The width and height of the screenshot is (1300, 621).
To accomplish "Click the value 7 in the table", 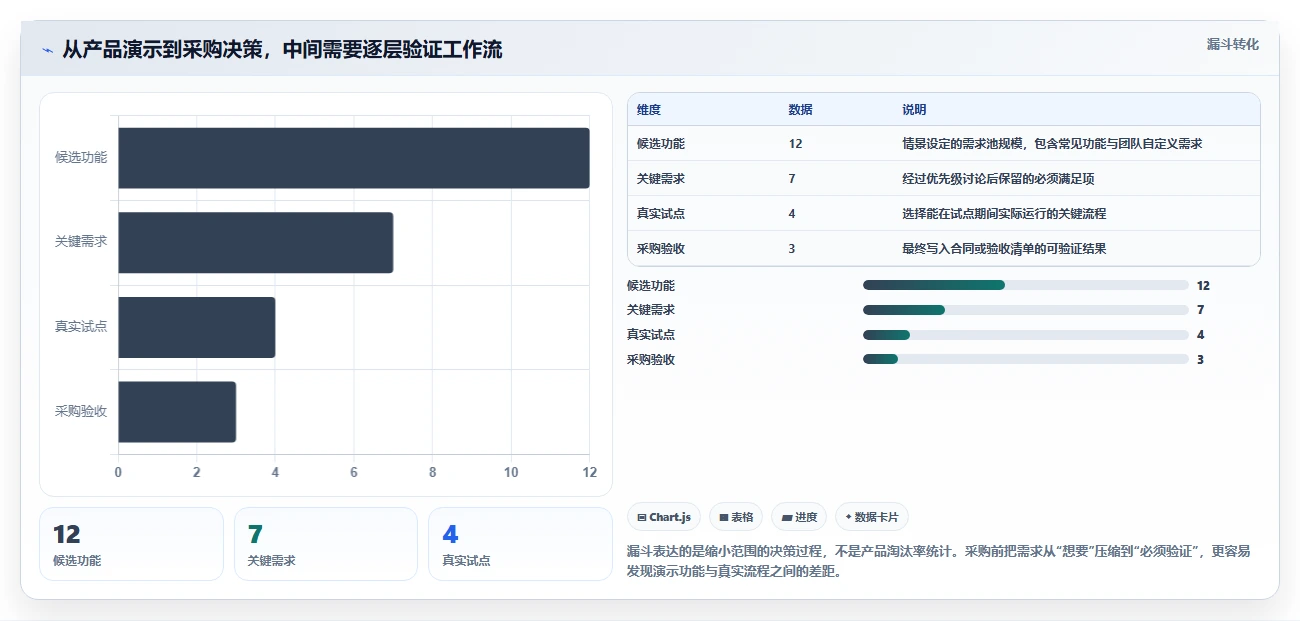I will pyautogui.click(x=792, y=179).
